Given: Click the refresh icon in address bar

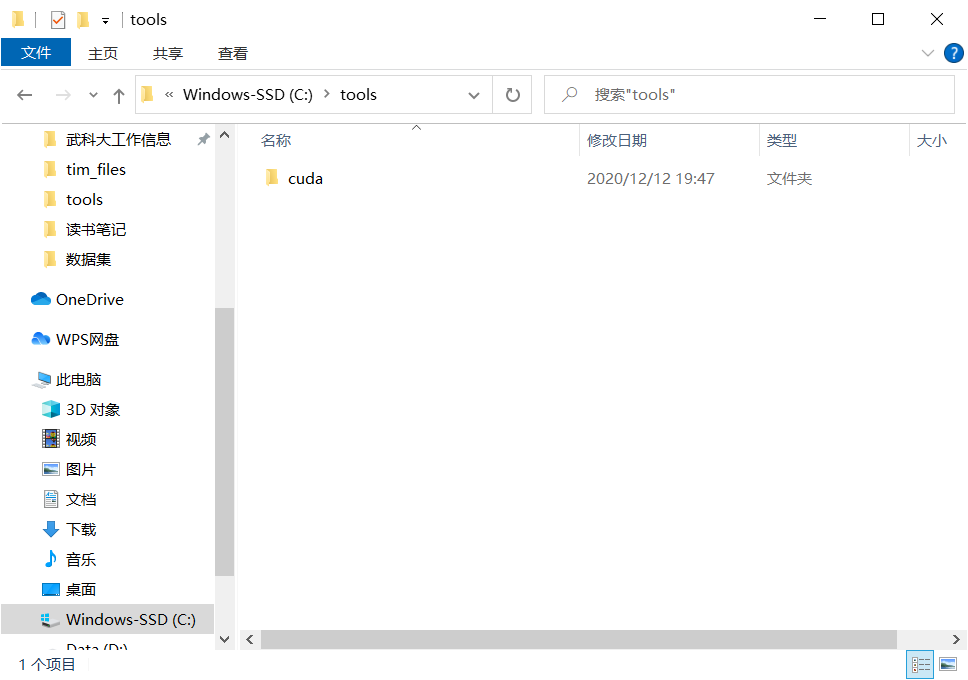Looking at the screenshot, I should (x=512, y=94).
